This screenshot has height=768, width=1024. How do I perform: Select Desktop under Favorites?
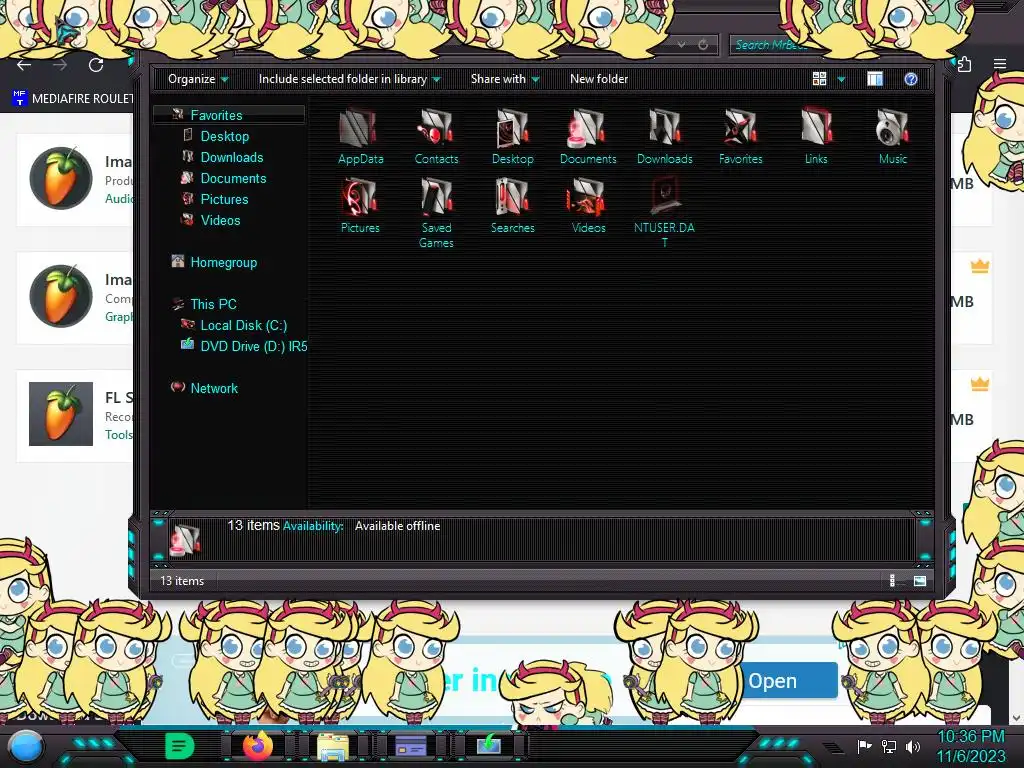(224, 136)
